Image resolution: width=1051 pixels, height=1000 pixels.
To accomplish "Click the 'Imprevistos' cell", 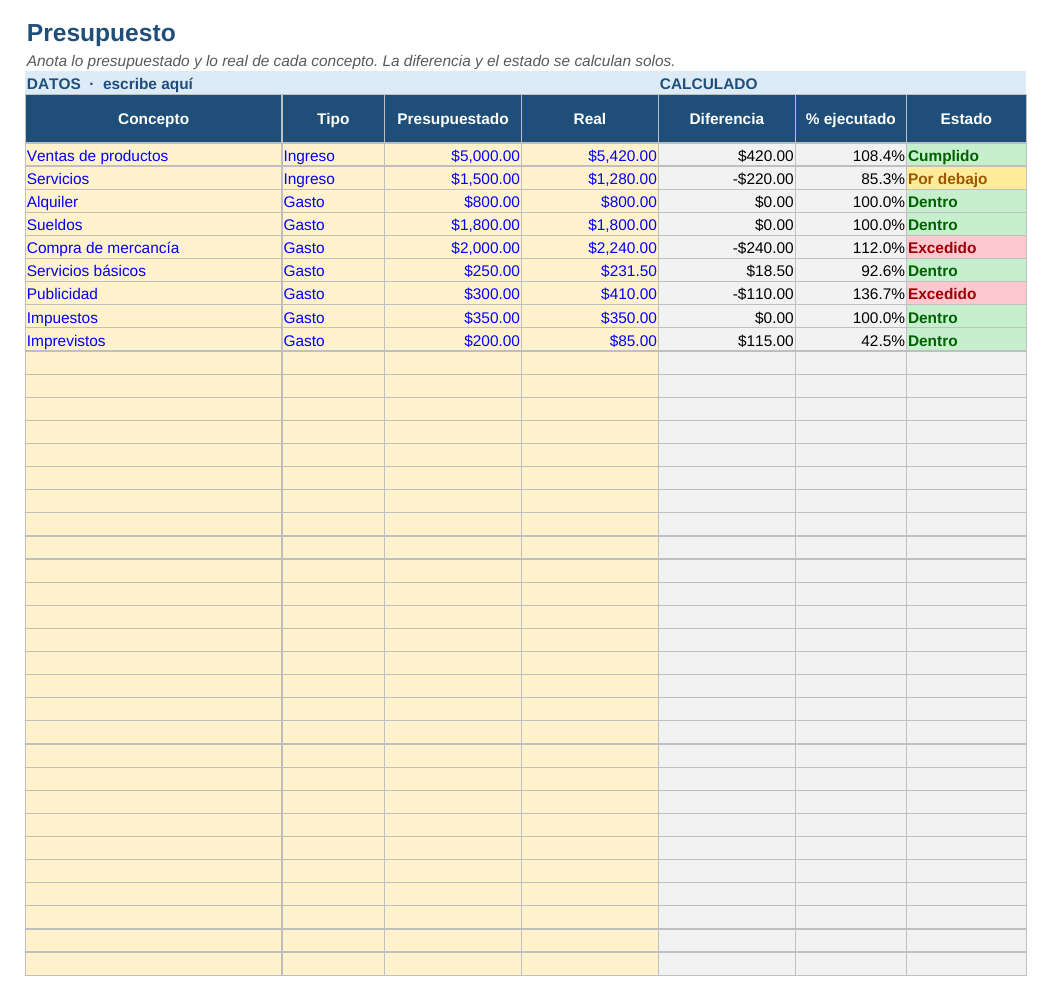I will (153, 340).
